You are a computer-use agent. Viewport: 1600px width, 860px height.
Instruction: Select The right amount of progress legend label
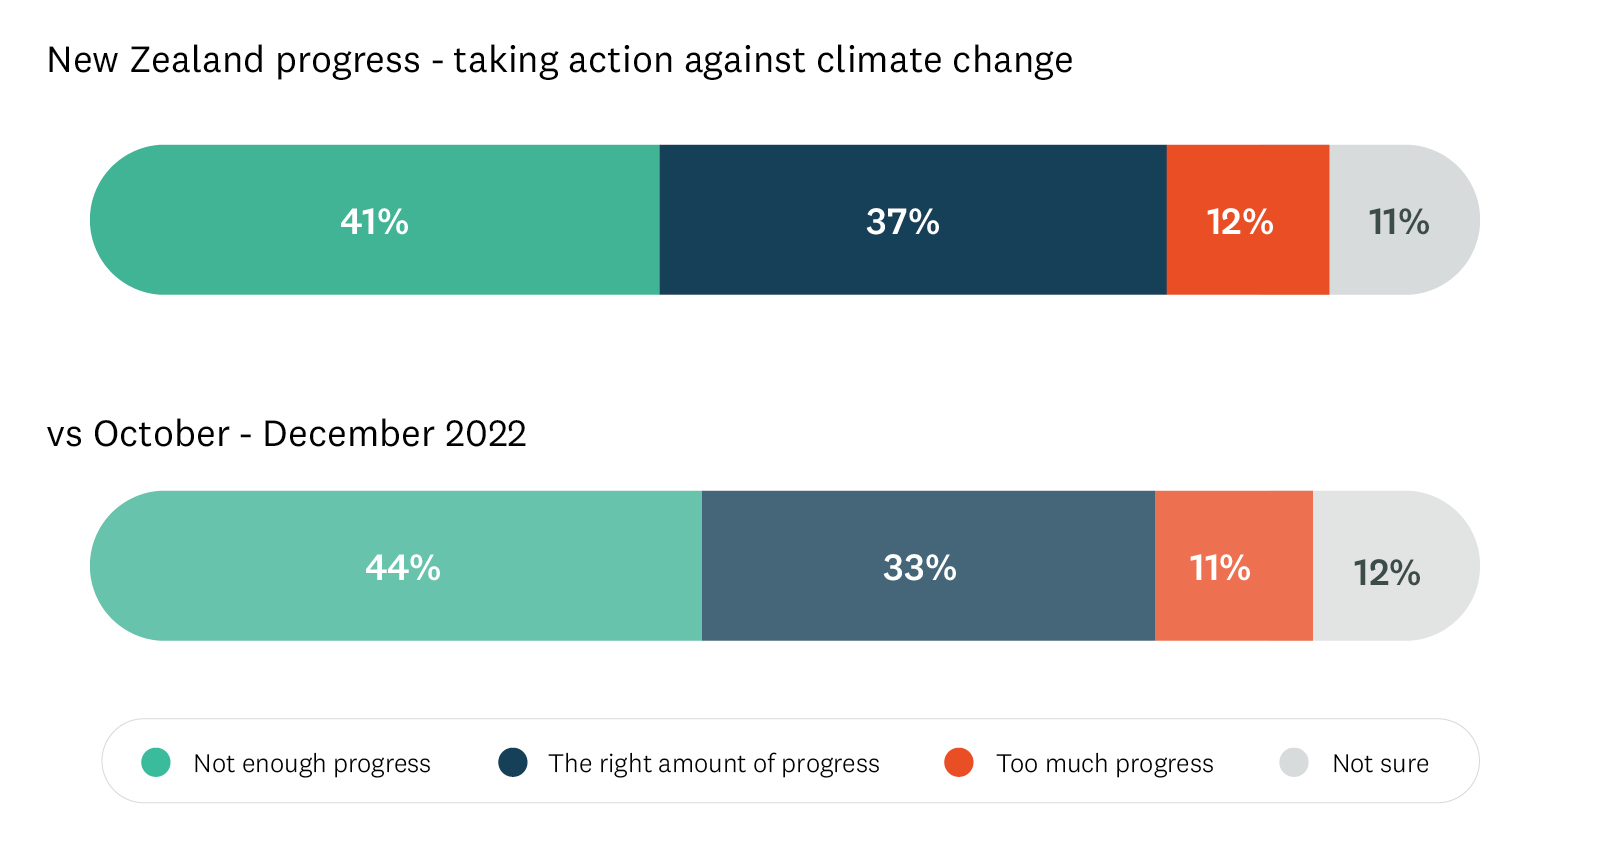(714, 764)
